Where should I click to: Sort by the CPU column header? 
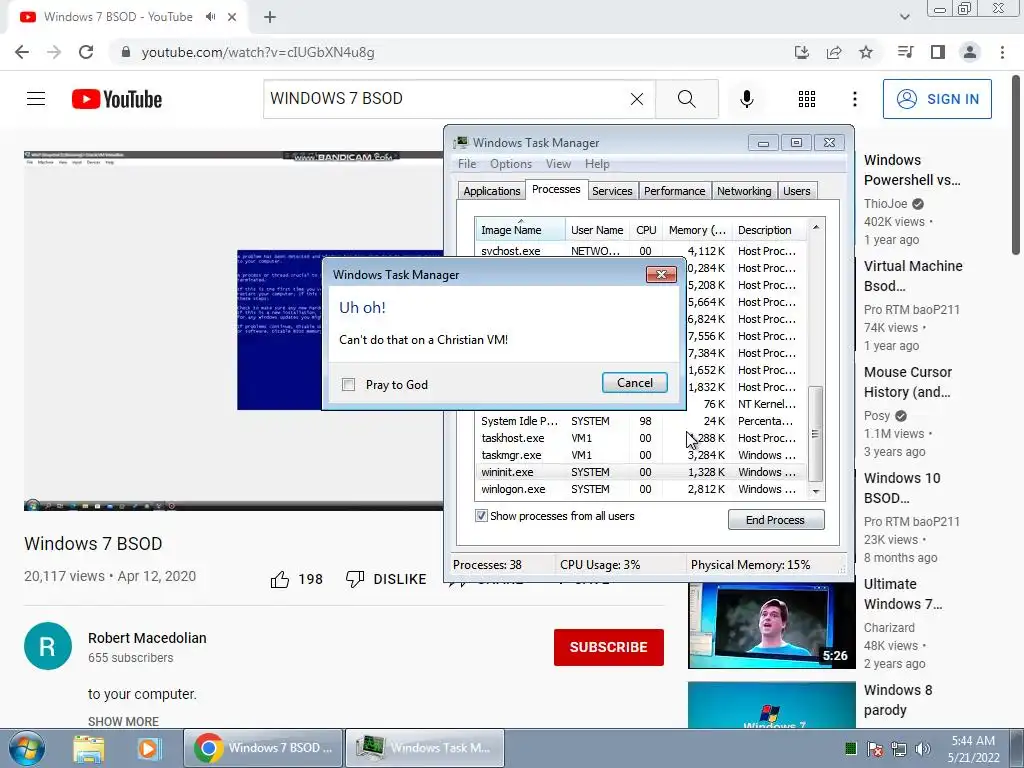click(x=647, y=230)
